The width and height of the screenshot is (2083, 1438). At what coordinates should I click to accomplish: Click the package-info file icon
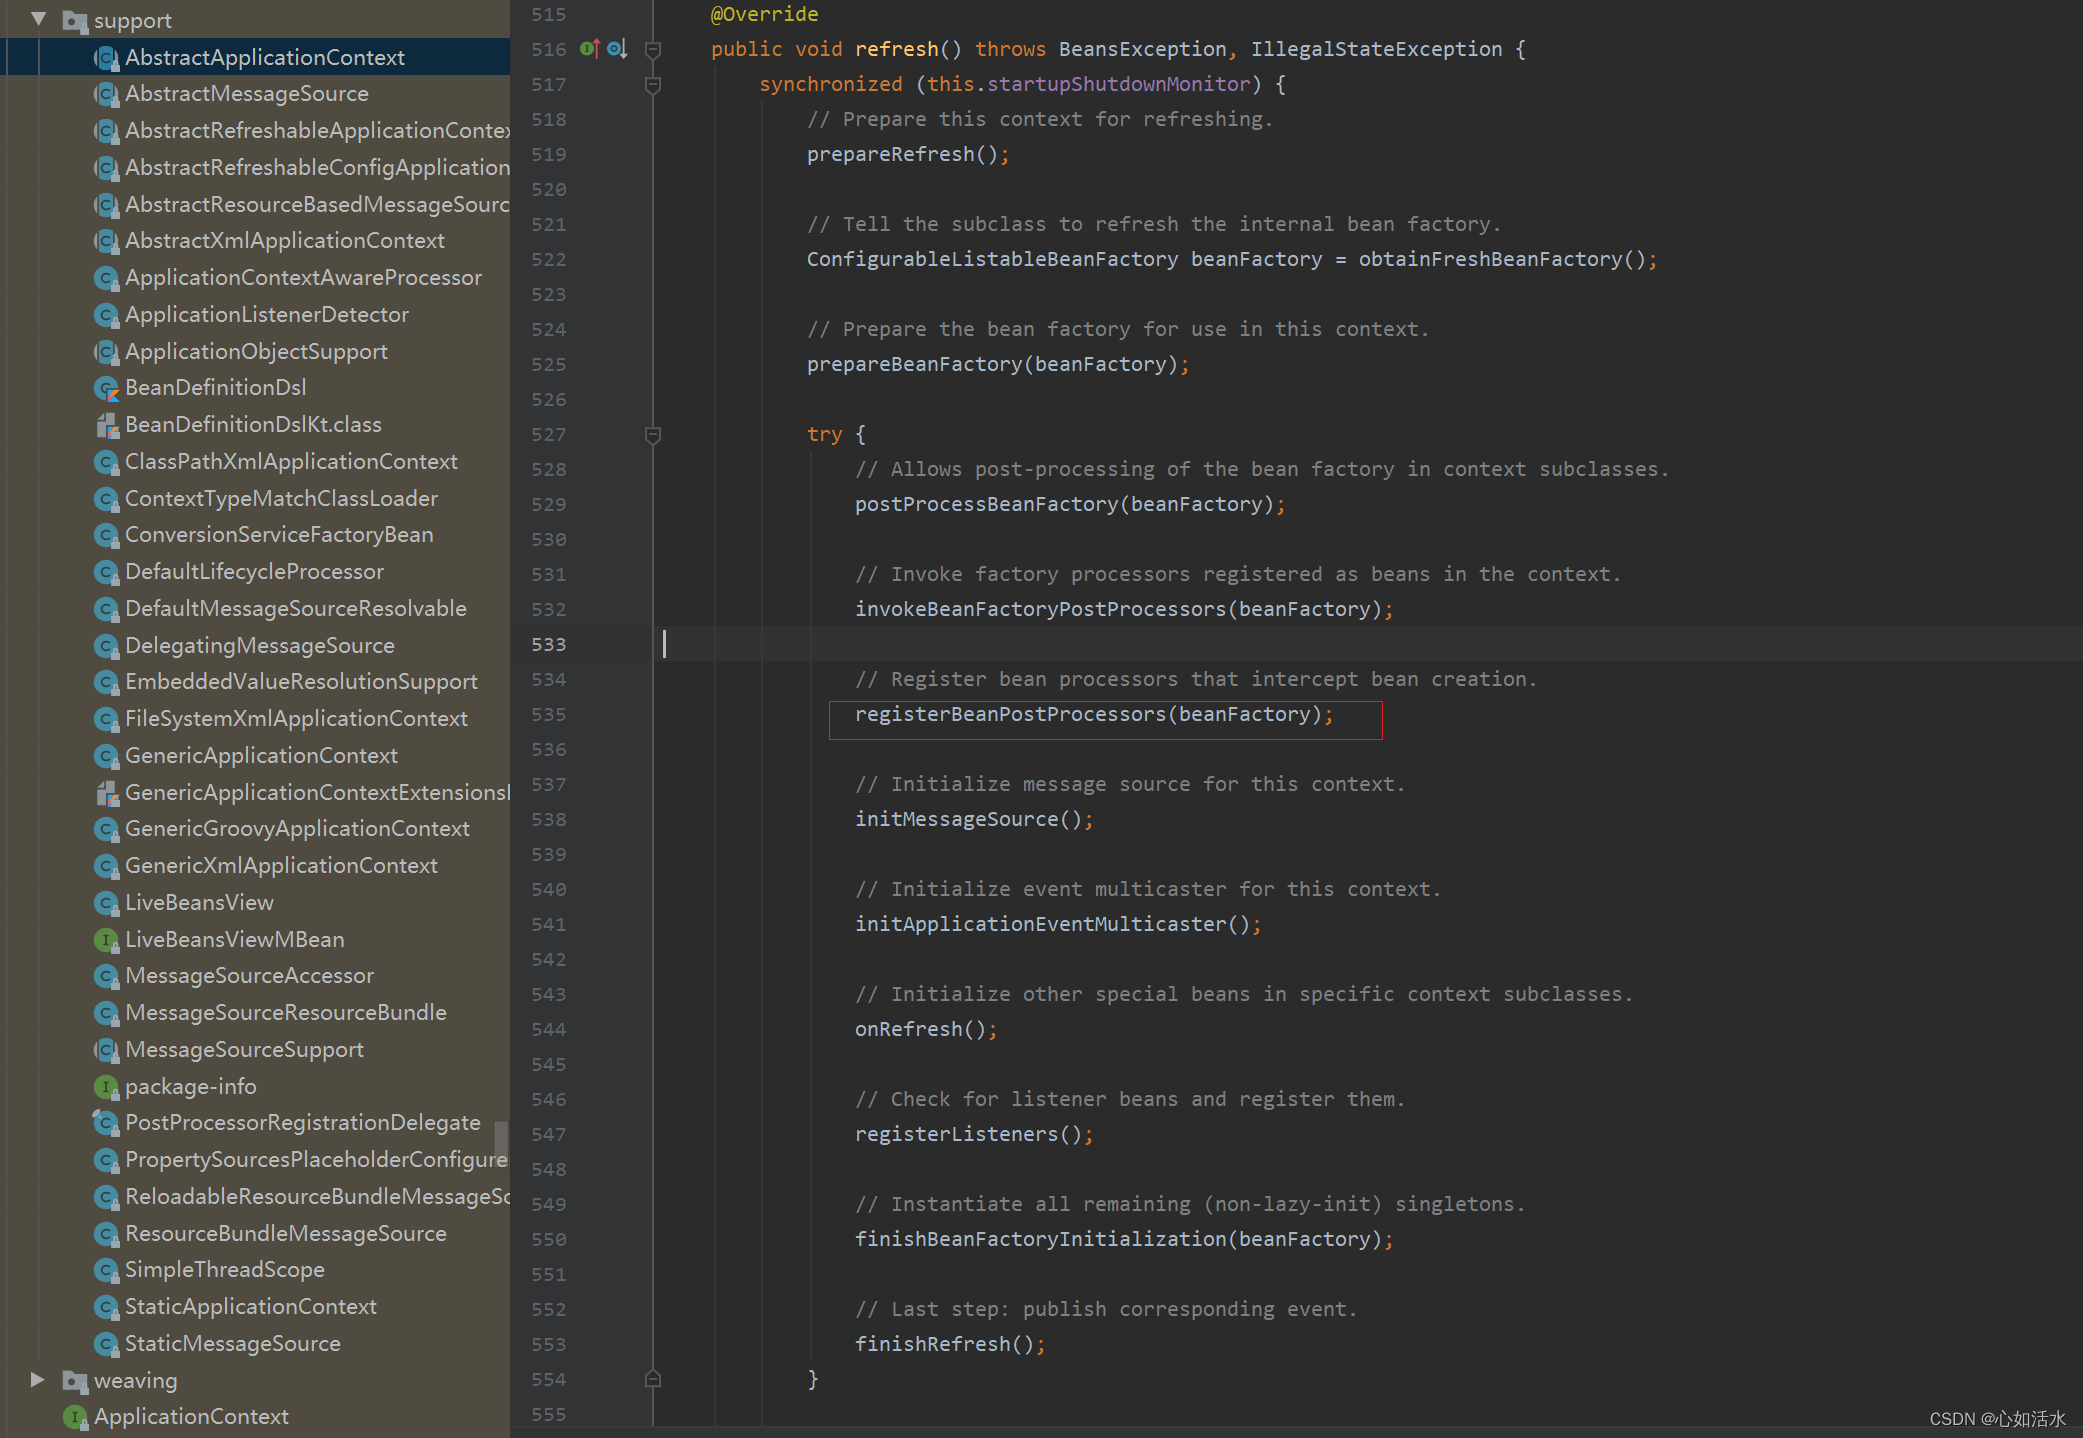106,1087
